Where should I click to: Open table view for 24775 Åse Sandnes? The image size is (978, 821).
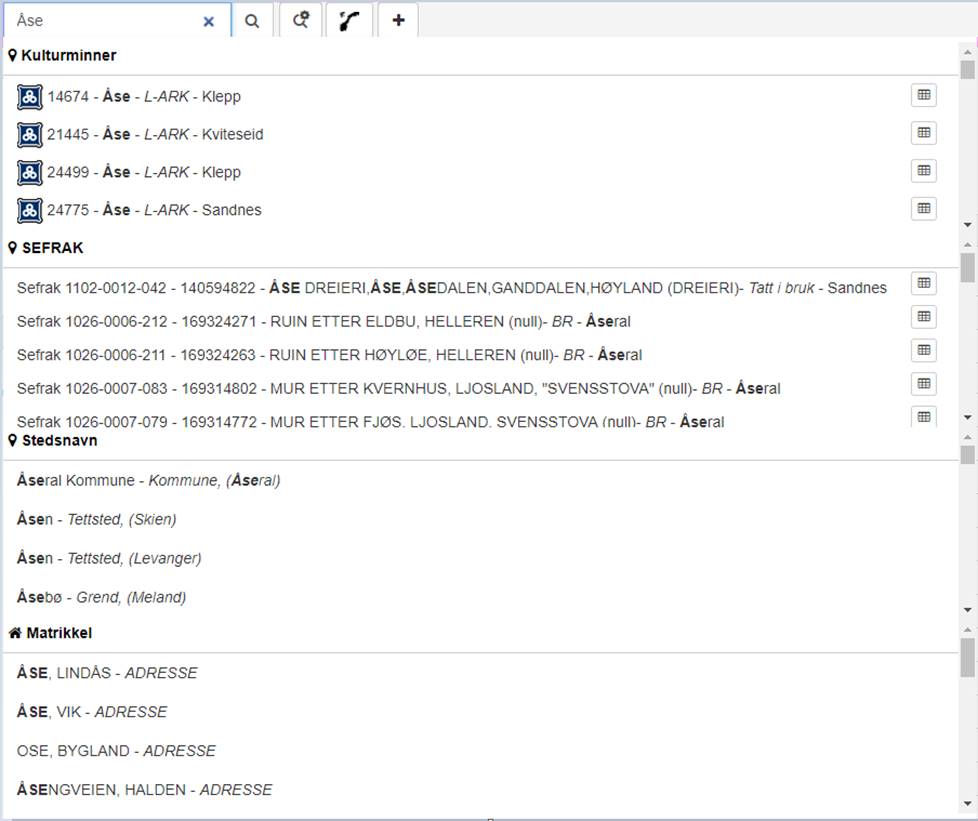[x=923, y=209]
